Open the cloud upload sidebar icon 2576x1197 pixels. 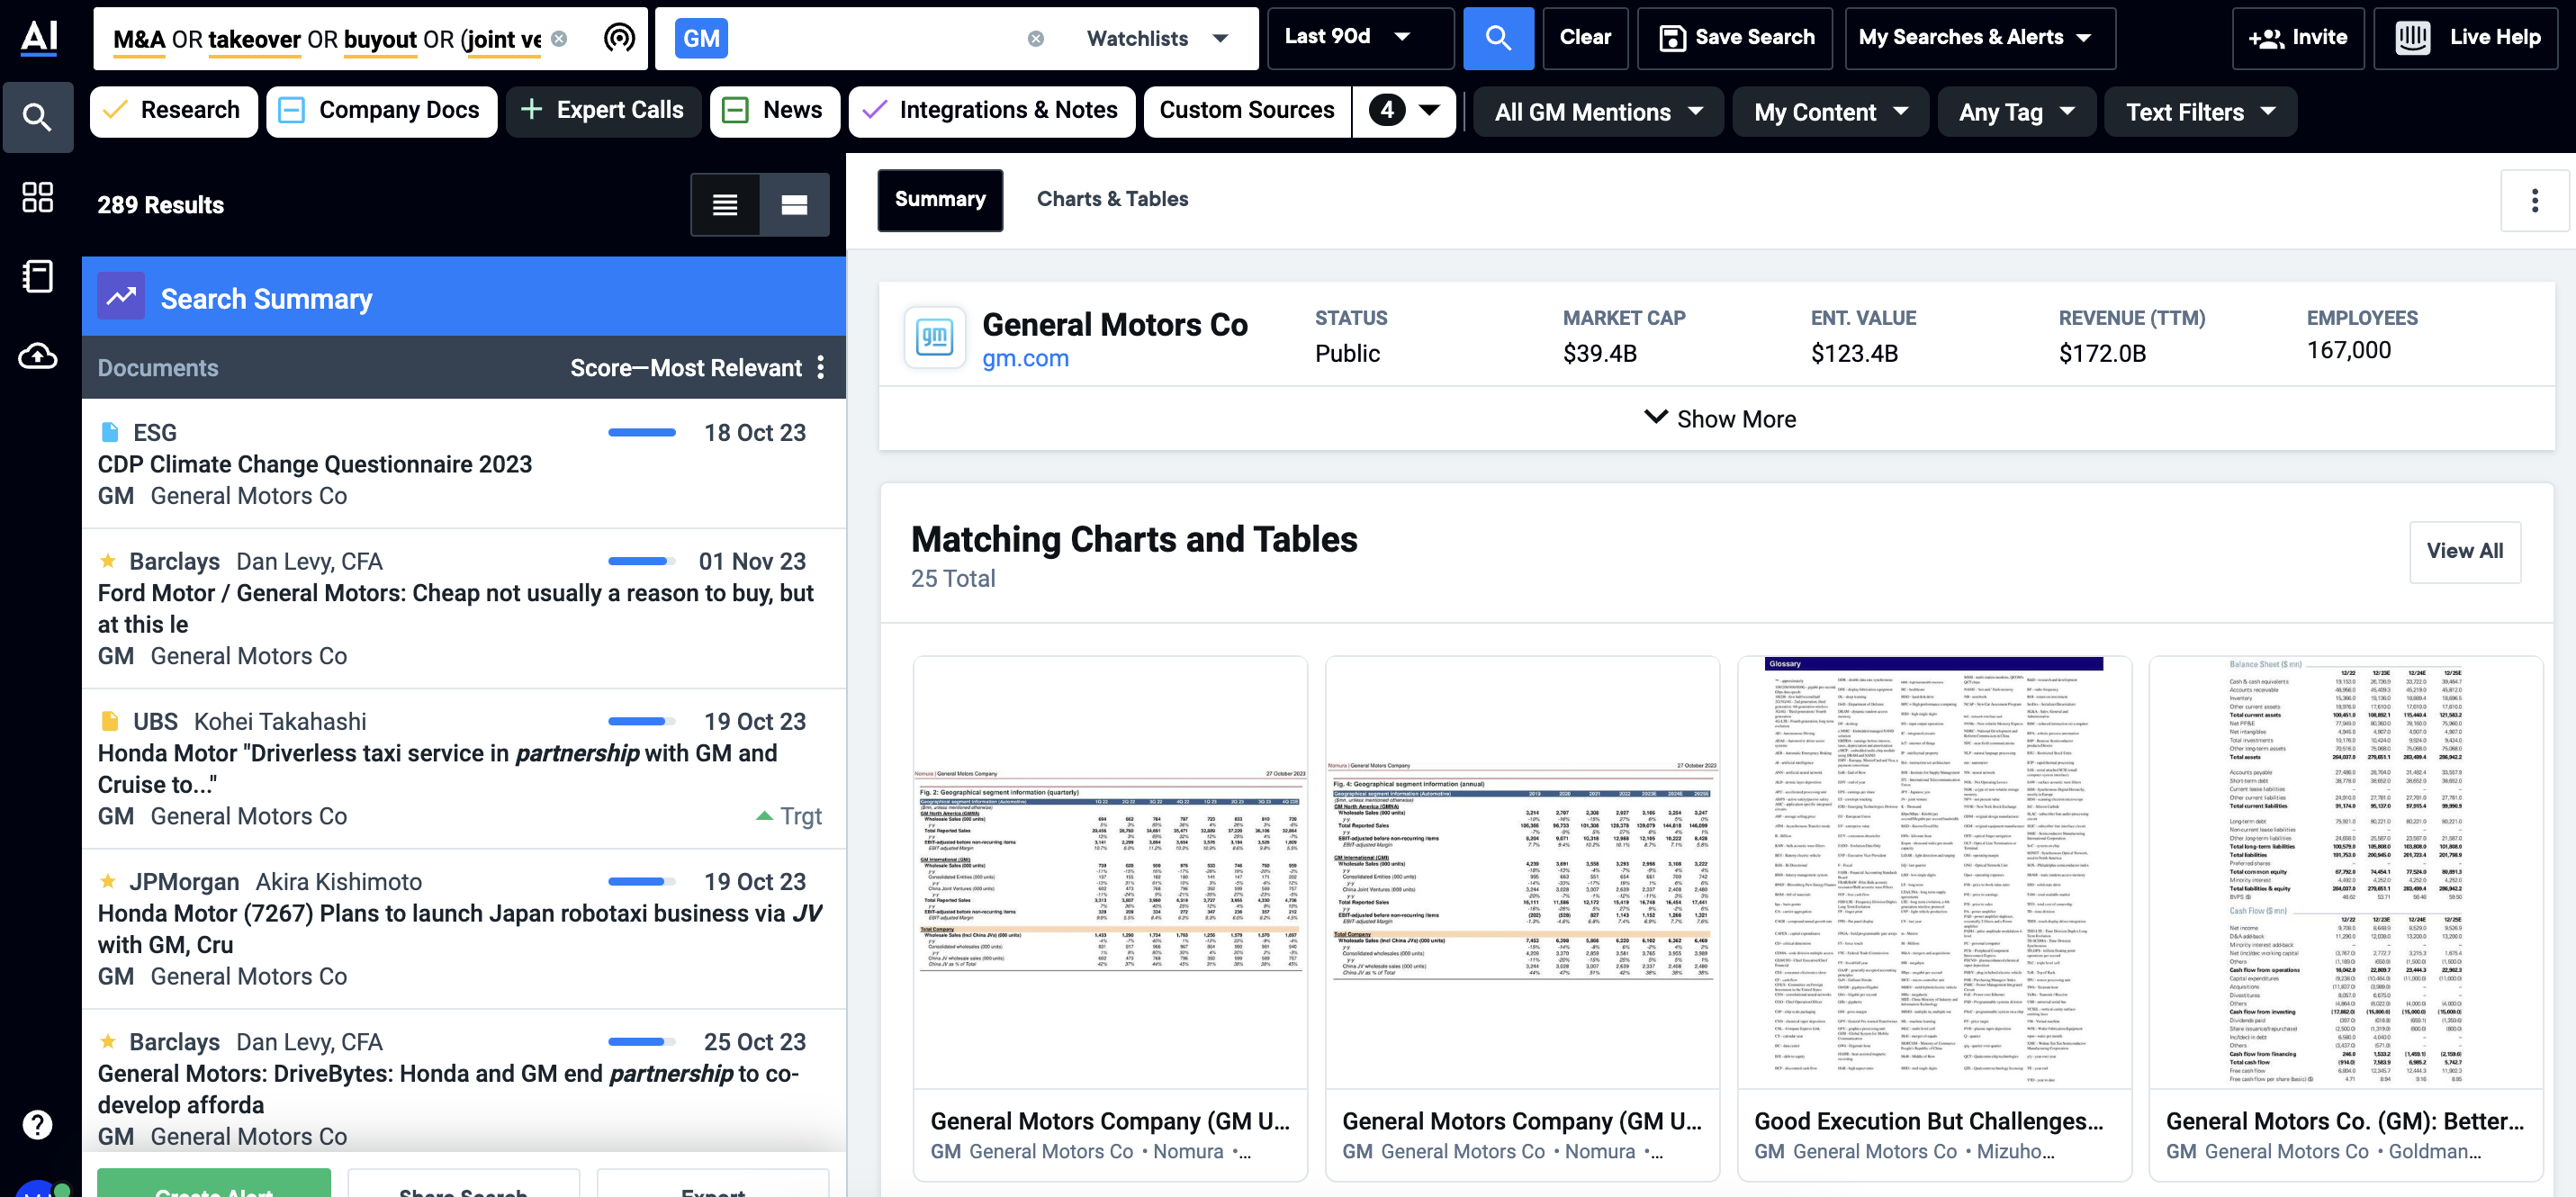[38, 356]
